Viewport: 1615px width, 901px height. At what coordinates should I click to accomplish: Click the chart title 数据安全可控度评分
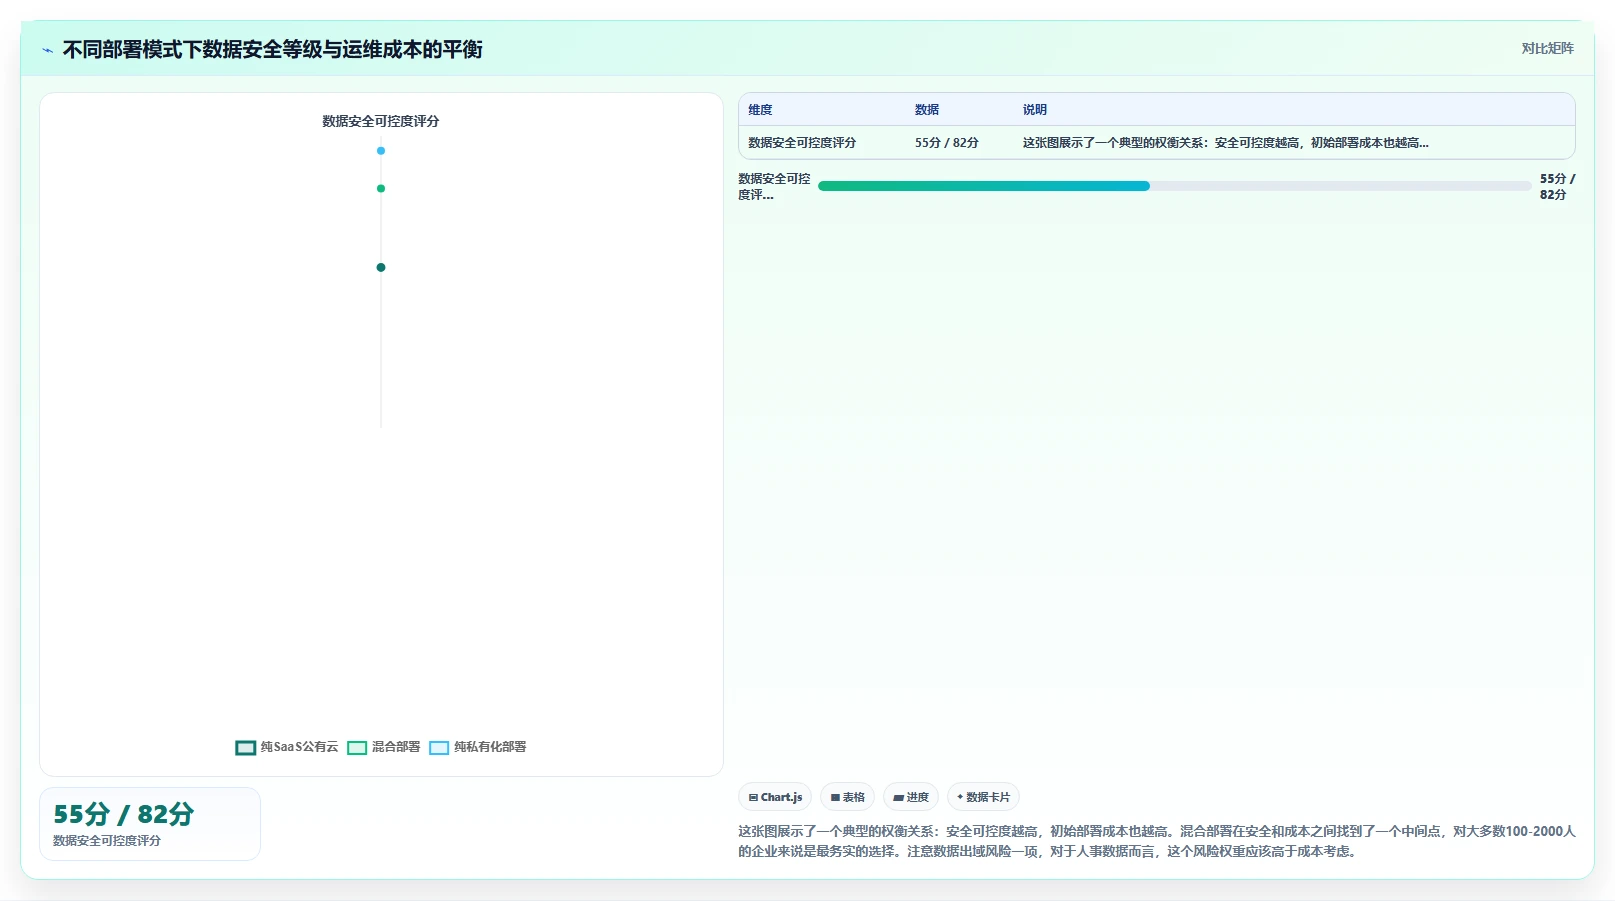(381, 121)
